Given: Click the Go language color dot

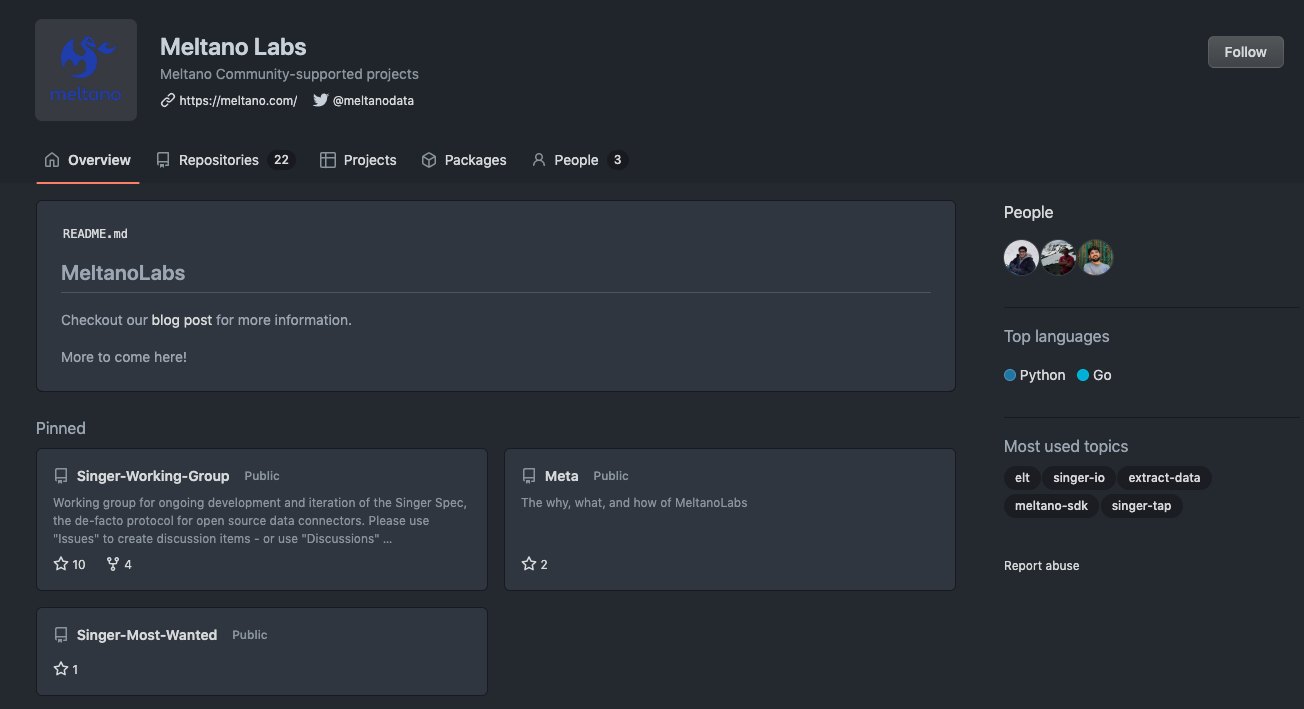Looking at the screenshot, I should coord(1083,375).
